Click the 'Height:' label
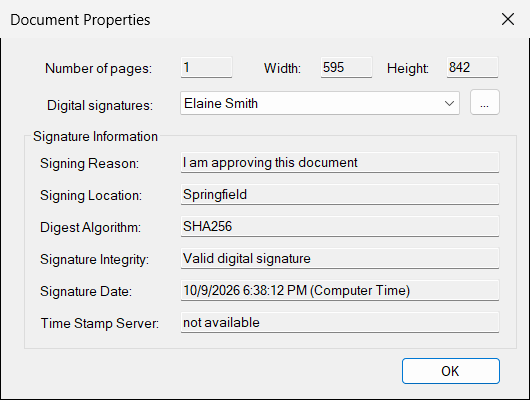The height and width of the screenshot is (400, 530). [x=408, y=69]
